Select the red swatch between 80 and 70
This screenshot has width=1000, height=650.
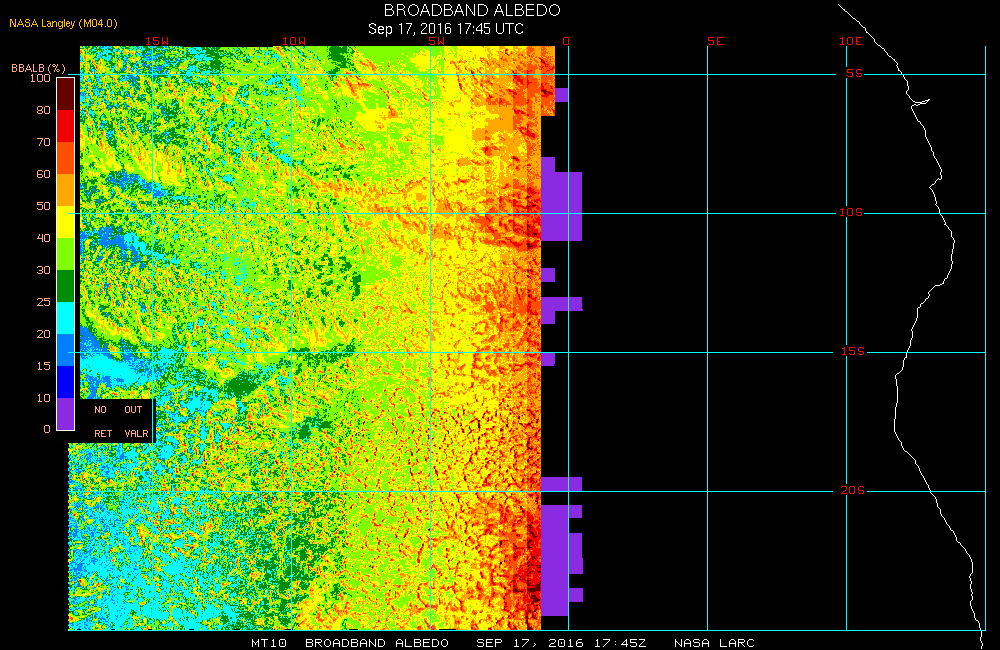click(66, 126)
